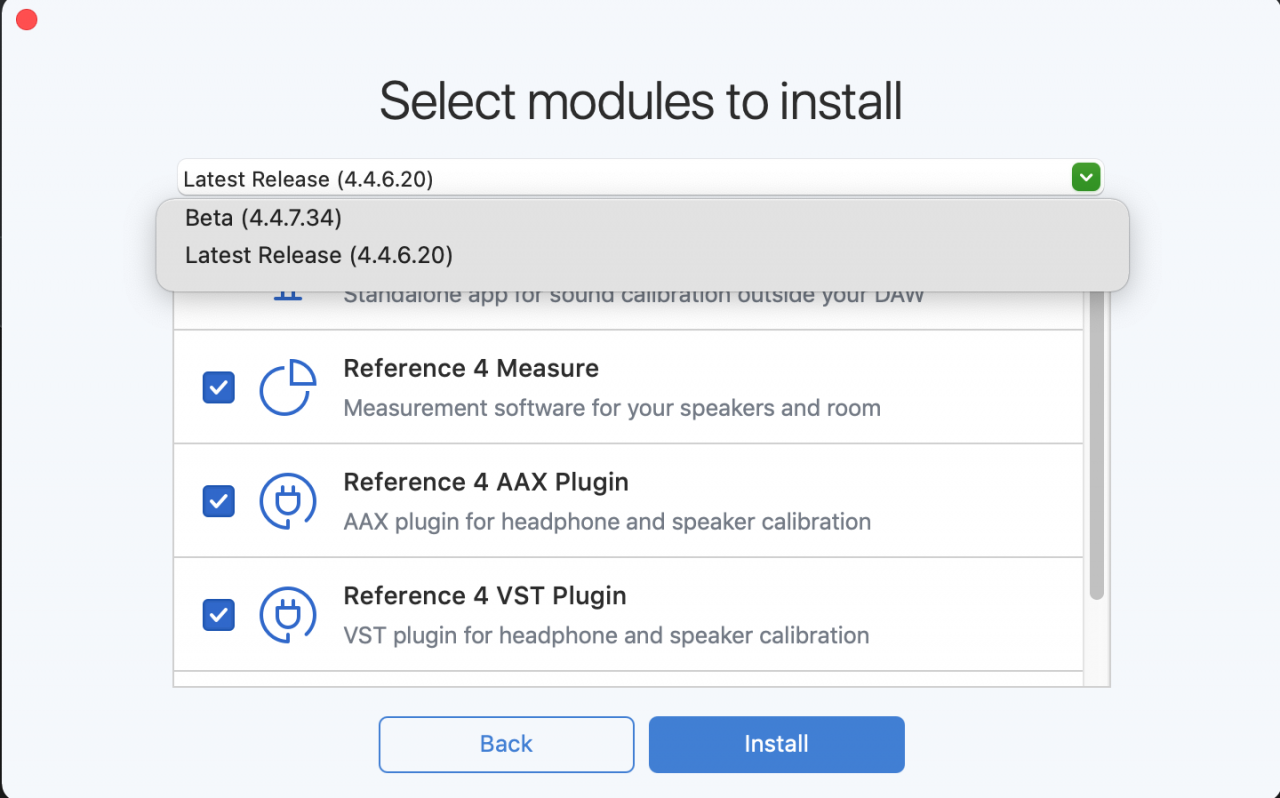Select Latest Release (4.4.6.20) in the popup list

tap(318, 255)
